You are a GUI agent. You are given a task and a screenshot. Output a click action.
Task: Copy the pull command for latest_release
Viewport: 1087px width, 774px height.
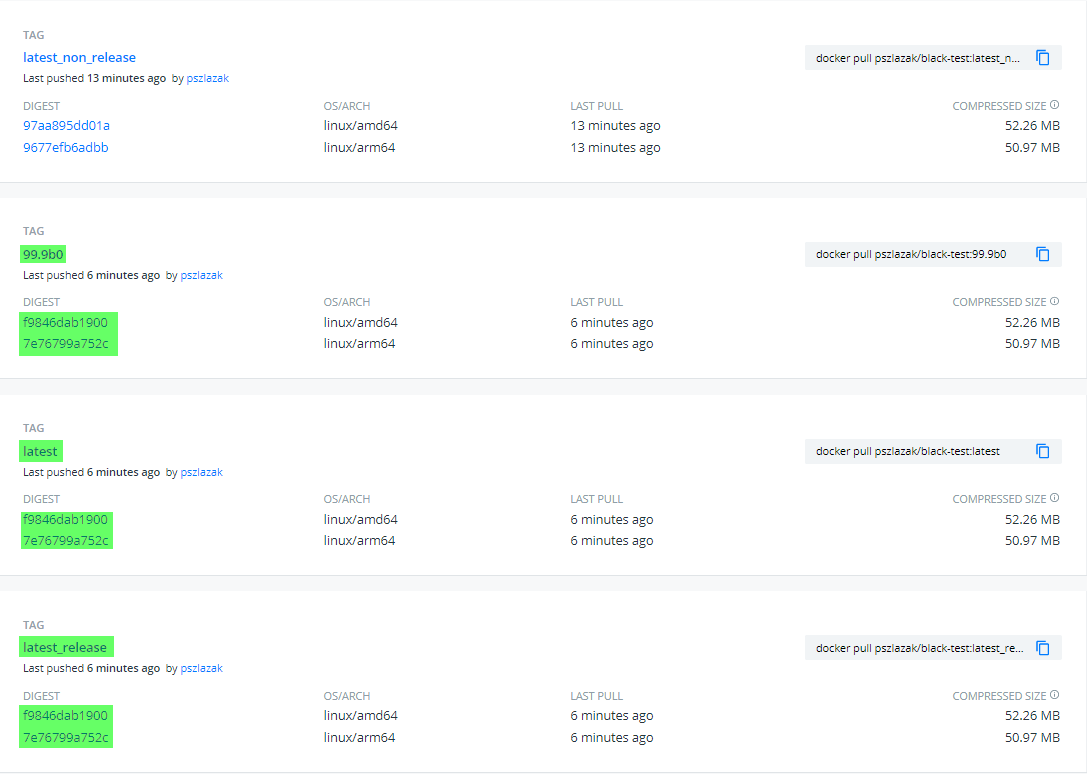coord(1043,648)
